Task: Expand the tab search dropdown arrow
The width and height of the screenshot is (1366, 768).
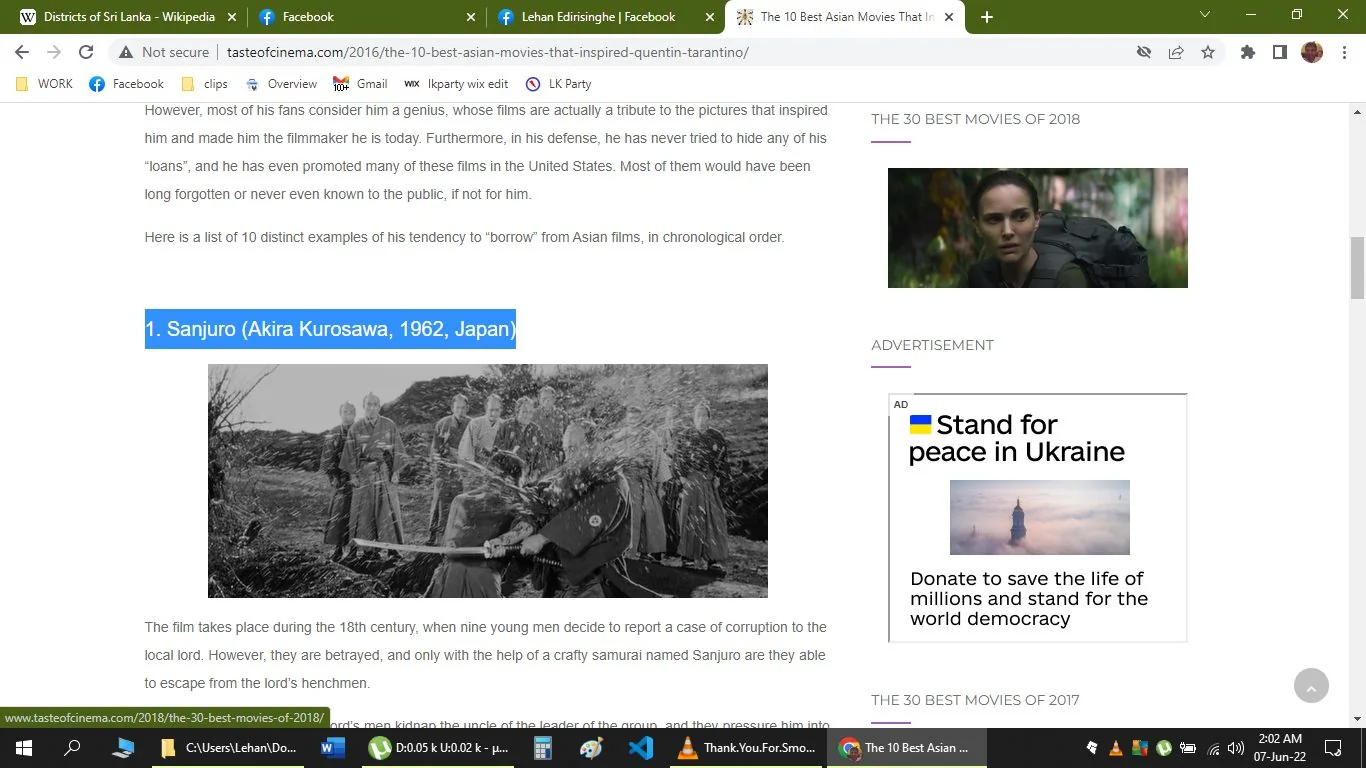Action: 1205,15
